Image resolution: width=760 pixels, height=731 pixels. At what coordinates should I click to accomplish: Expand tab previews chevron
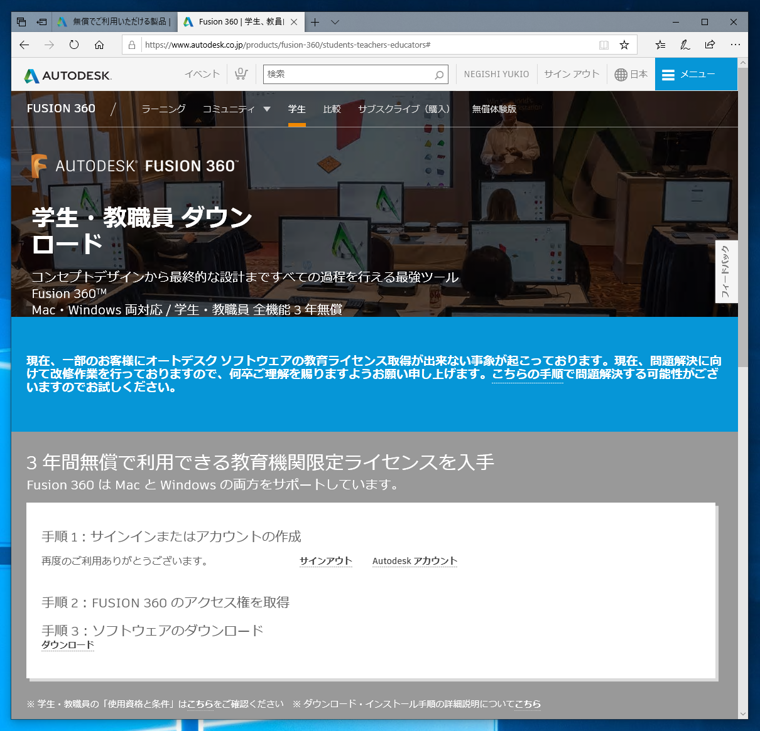[x=335, y=22]
